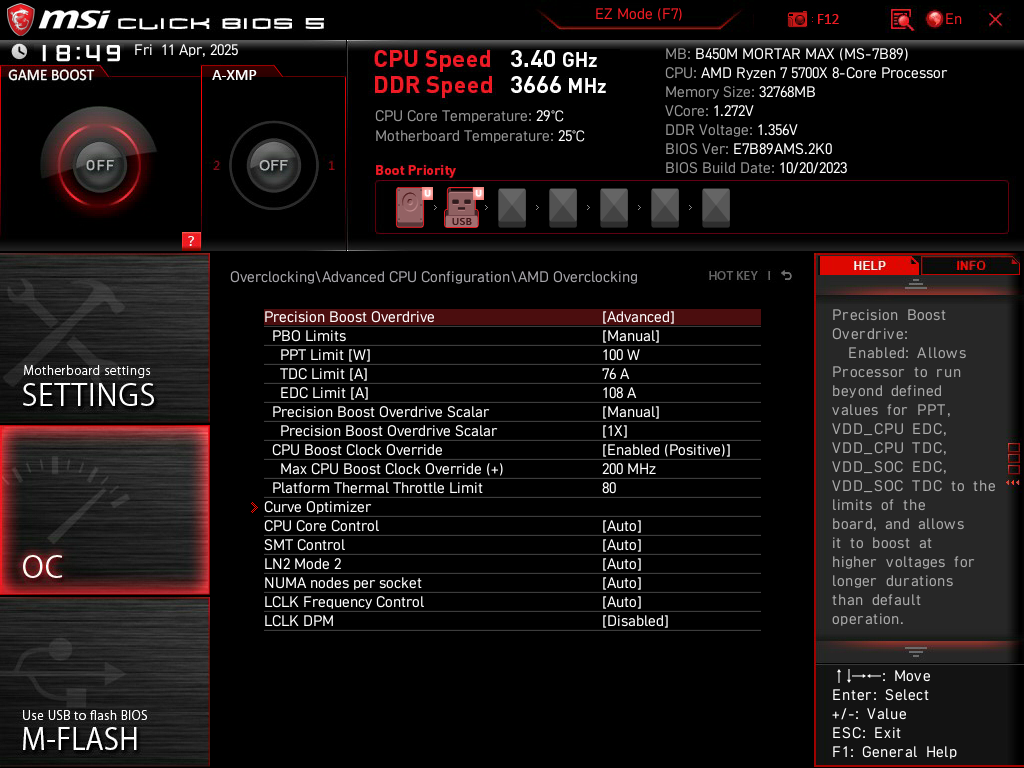Change the scalar multiplier [1X] value

[x=512, y=430]
